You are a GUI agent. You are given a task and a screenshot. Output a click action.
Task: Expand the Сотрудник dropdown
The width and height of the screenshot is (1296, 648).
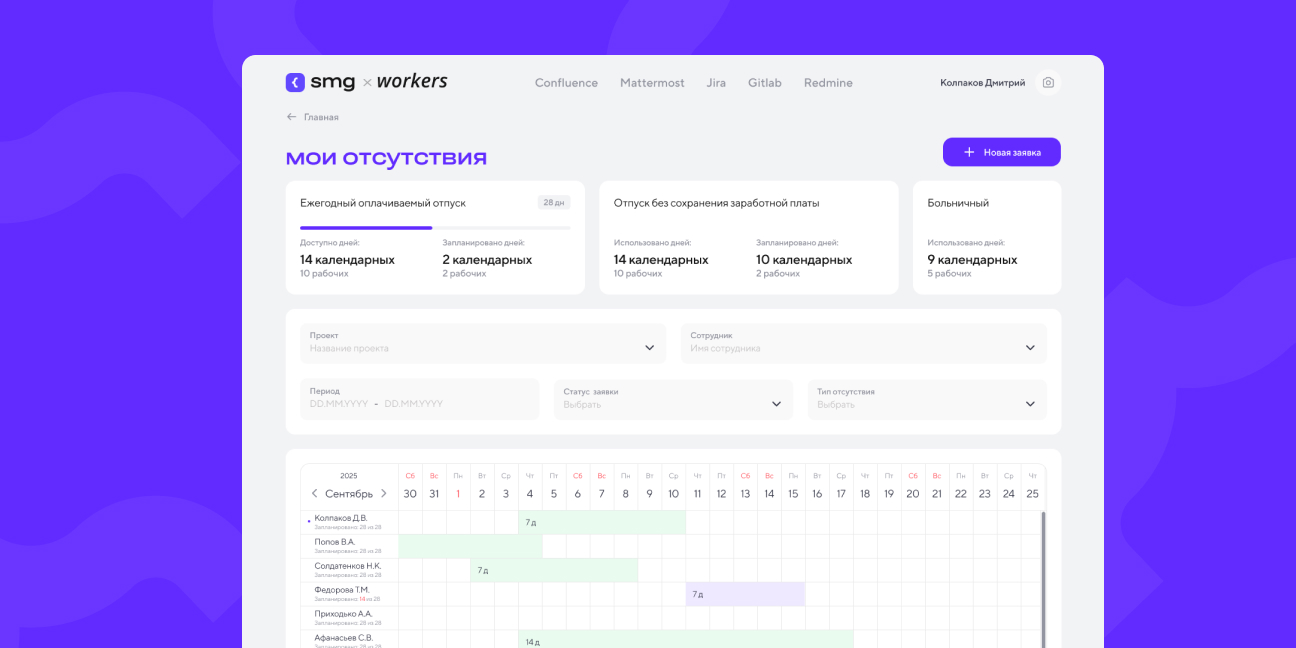tap(864, 343)
